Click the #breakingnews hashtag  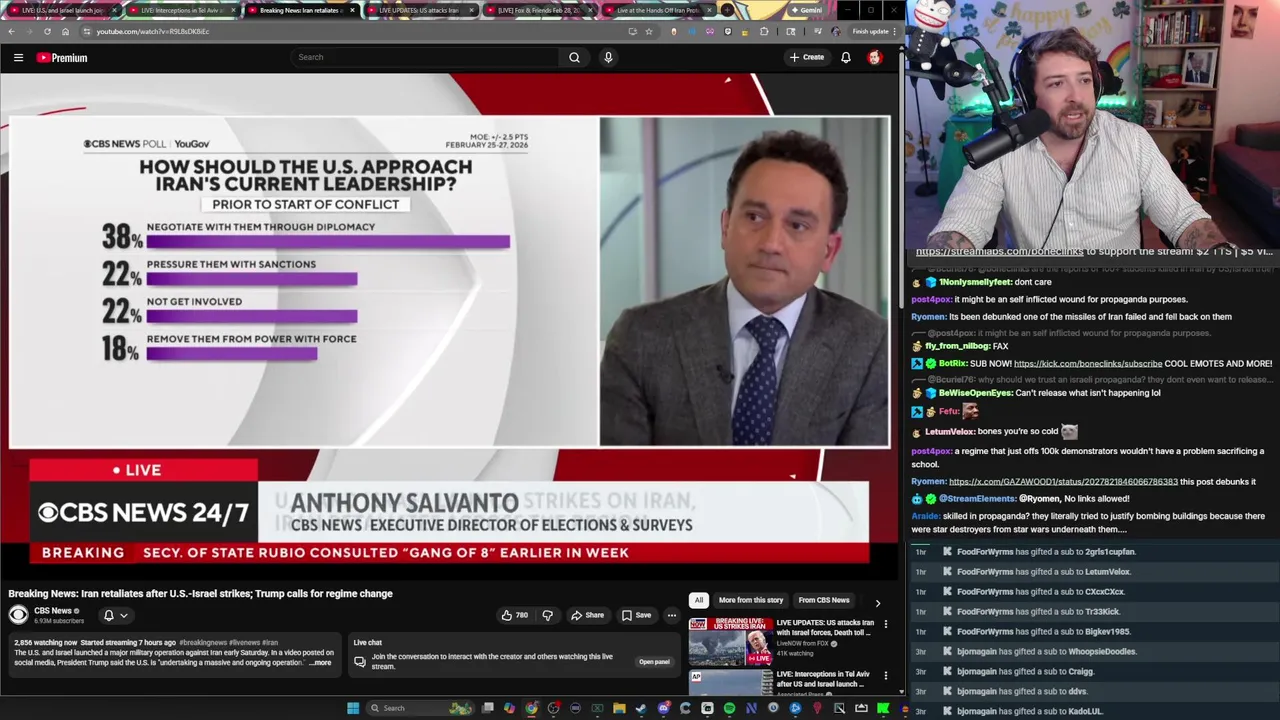tap(203, 642)
